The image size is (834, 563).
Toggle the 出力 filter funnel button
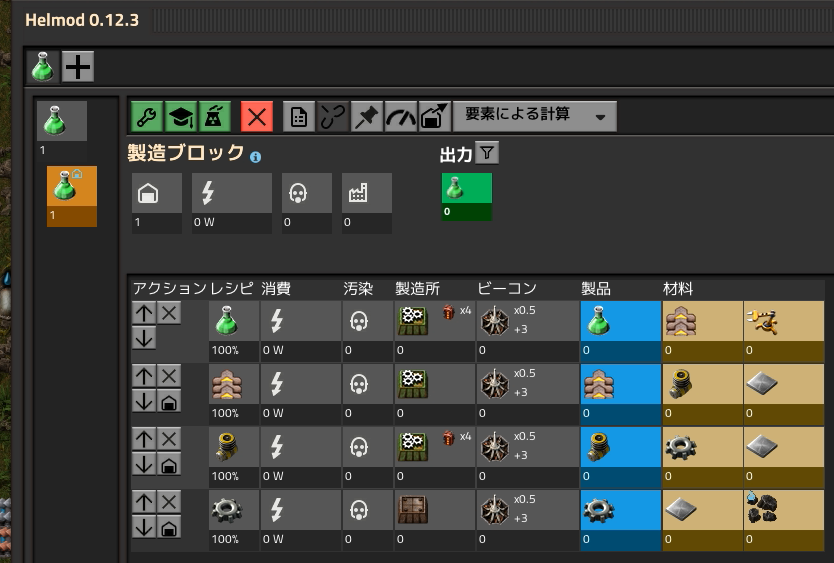pyautogui.click(x=487, y=153)
